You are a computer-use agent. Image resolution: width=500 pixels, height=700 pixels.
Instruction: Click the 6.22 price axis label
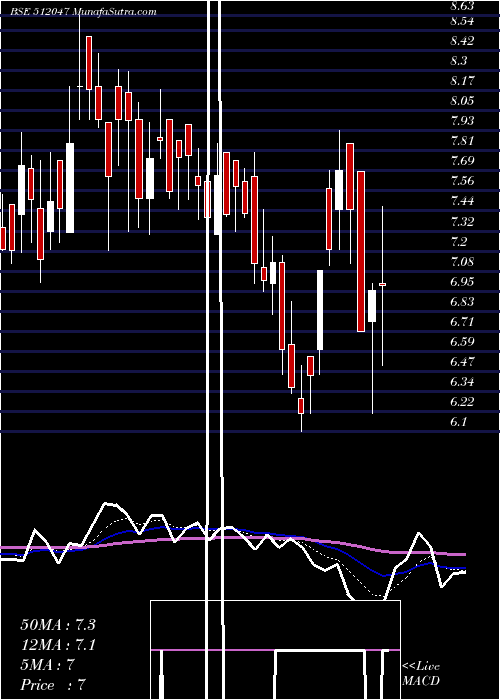(462, 402)
